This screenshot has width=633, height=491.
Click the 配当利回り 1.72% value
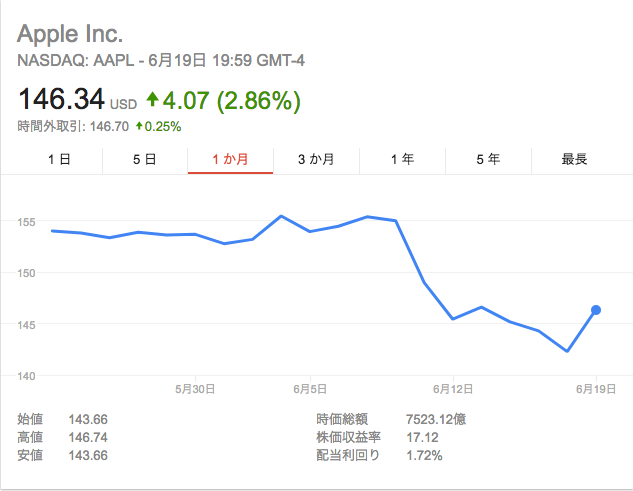[424, 456]
